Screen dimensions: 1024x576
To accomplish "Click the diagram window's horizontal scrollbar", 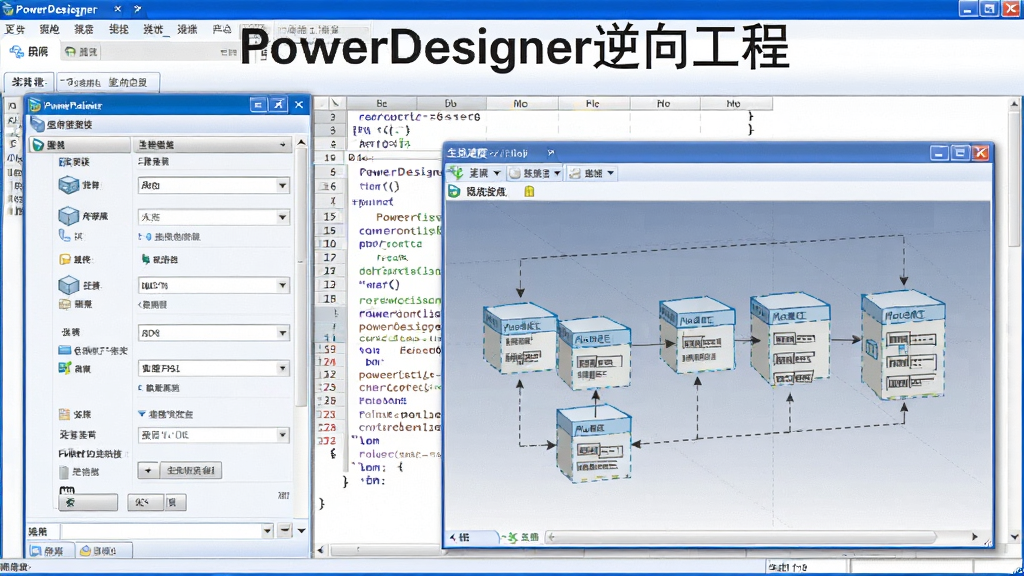I will (741, 537).
